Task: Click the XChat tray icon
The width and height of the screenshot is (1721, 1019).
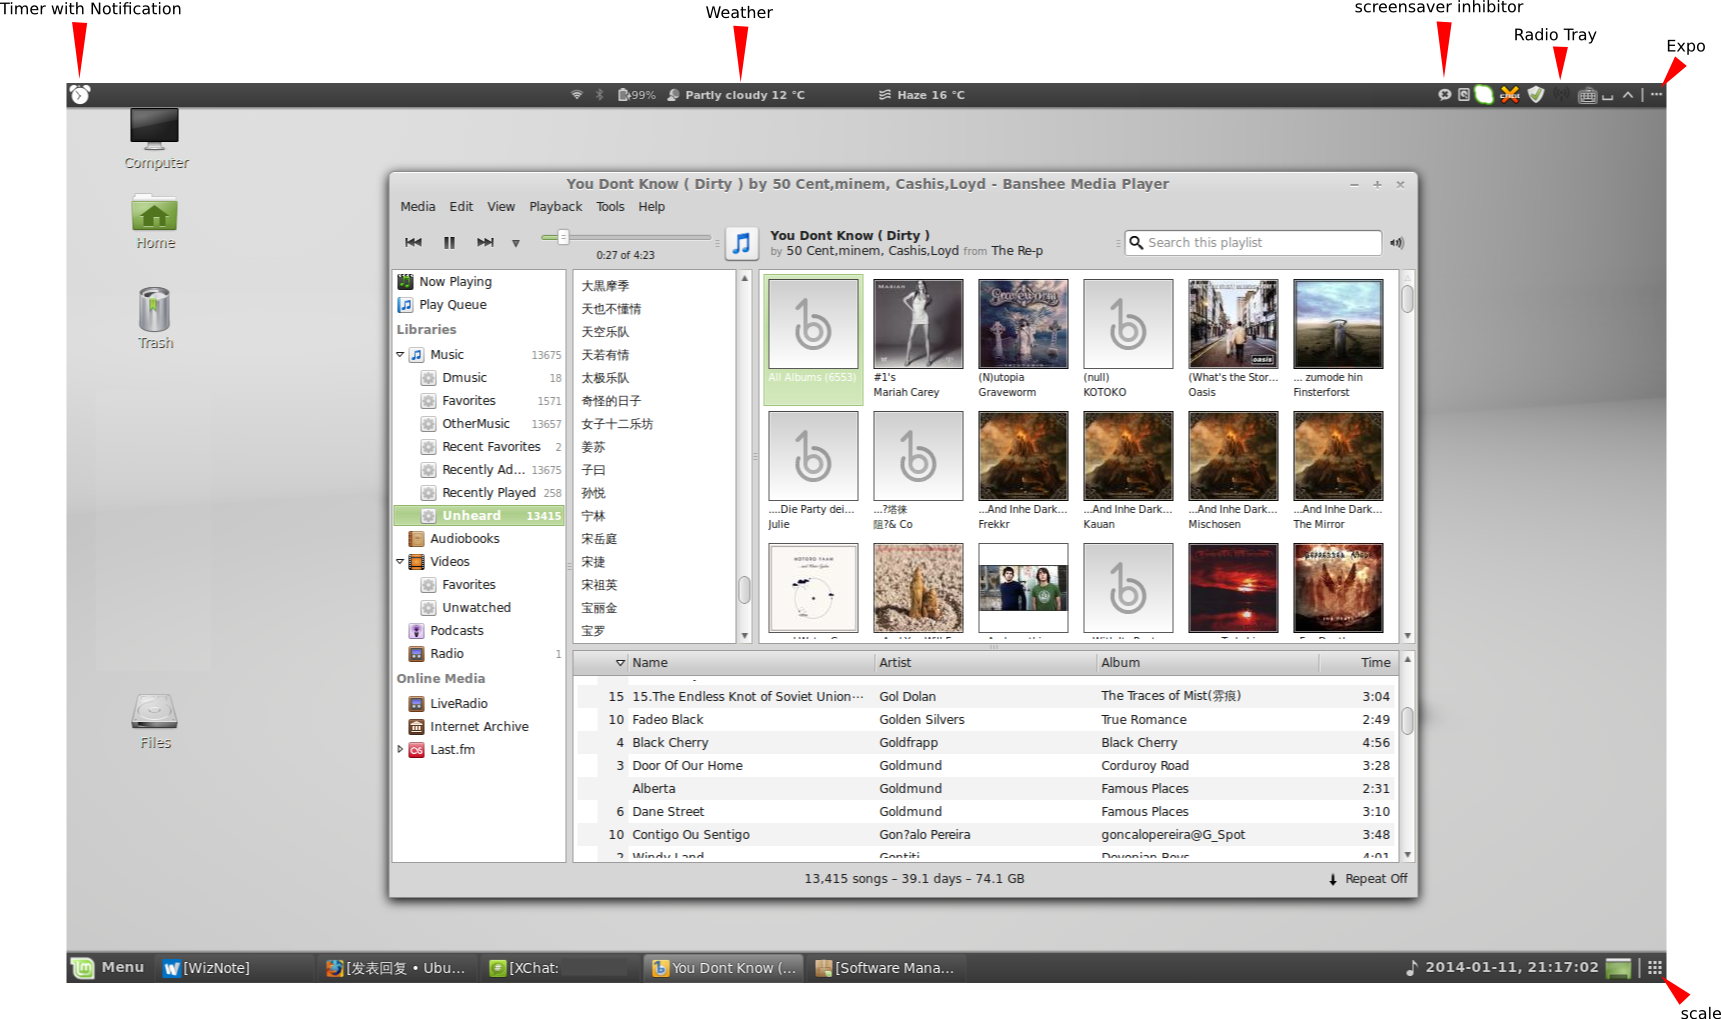Action: click(1510, 94)
